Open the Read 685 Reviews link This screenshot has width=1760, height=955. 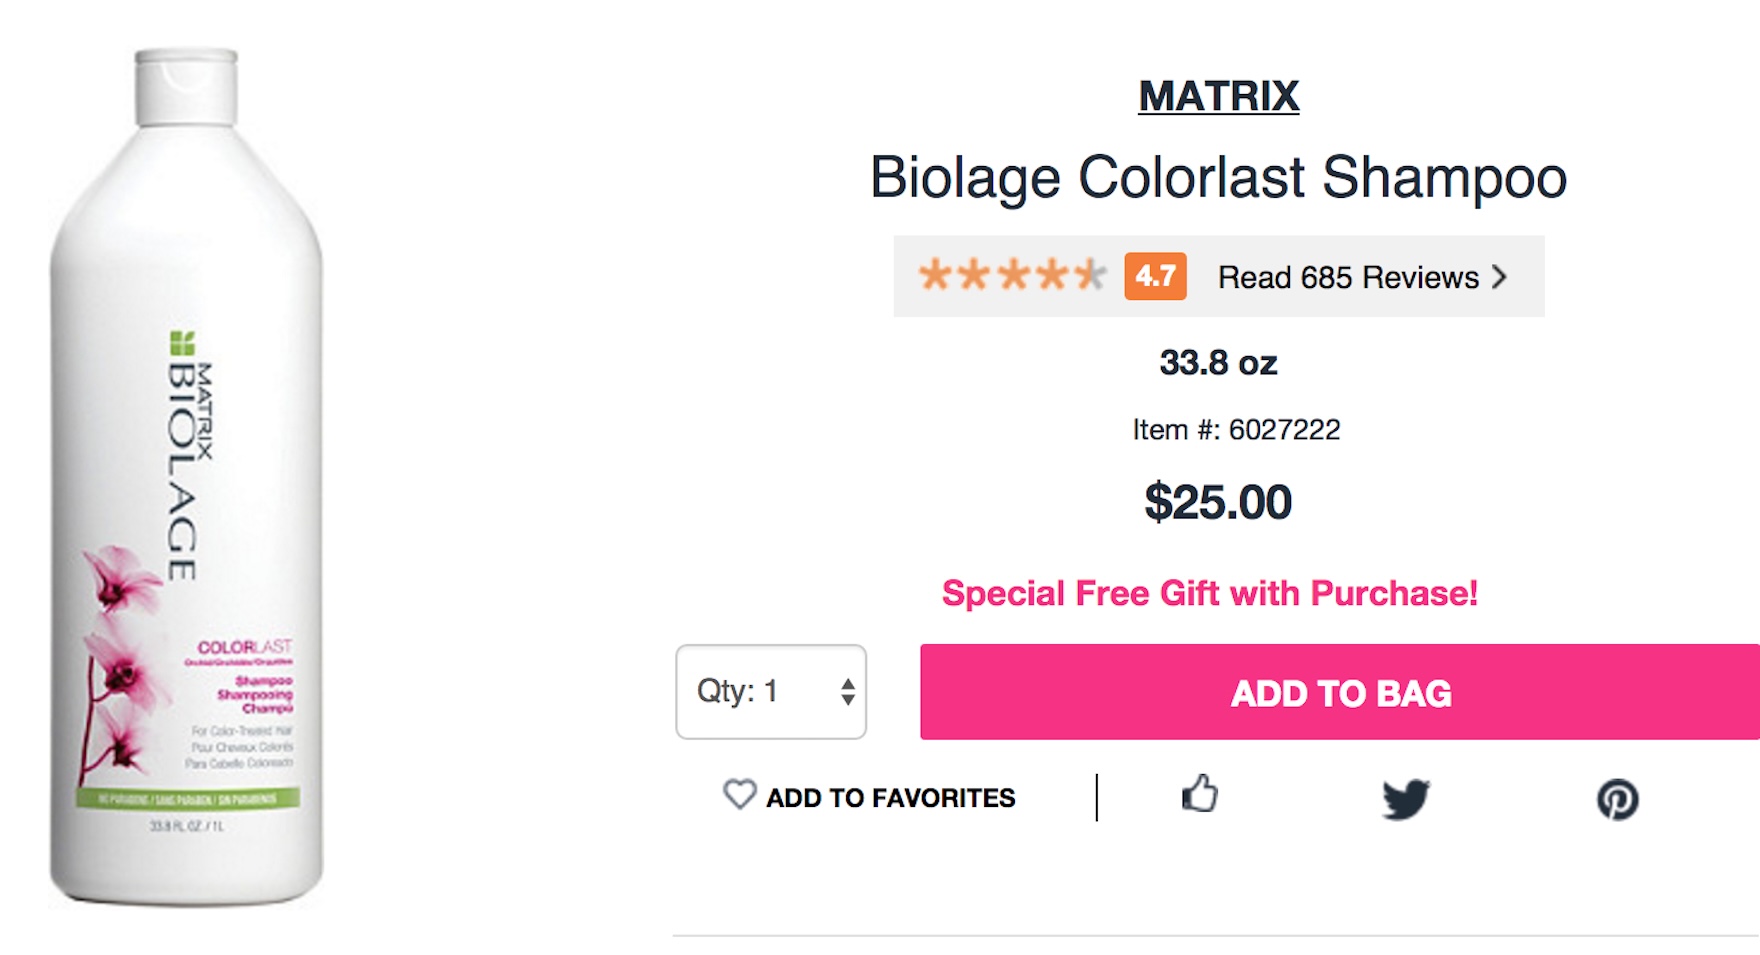click(x=1347, y=277)
